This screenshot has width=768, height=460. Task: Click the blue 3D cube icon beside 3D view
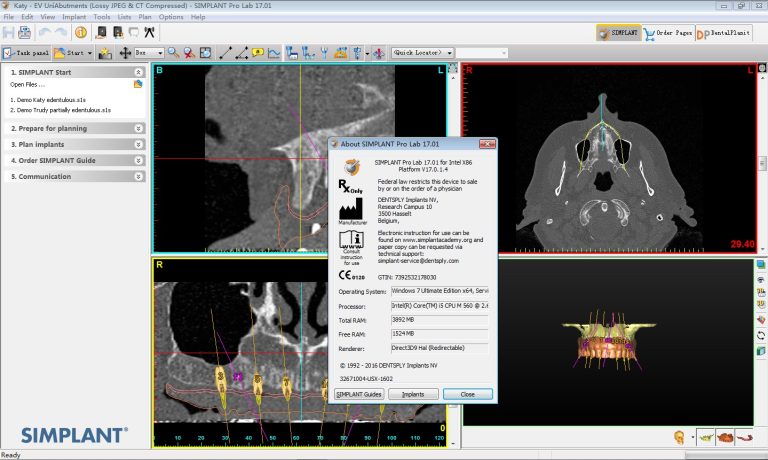pos(761,265)
